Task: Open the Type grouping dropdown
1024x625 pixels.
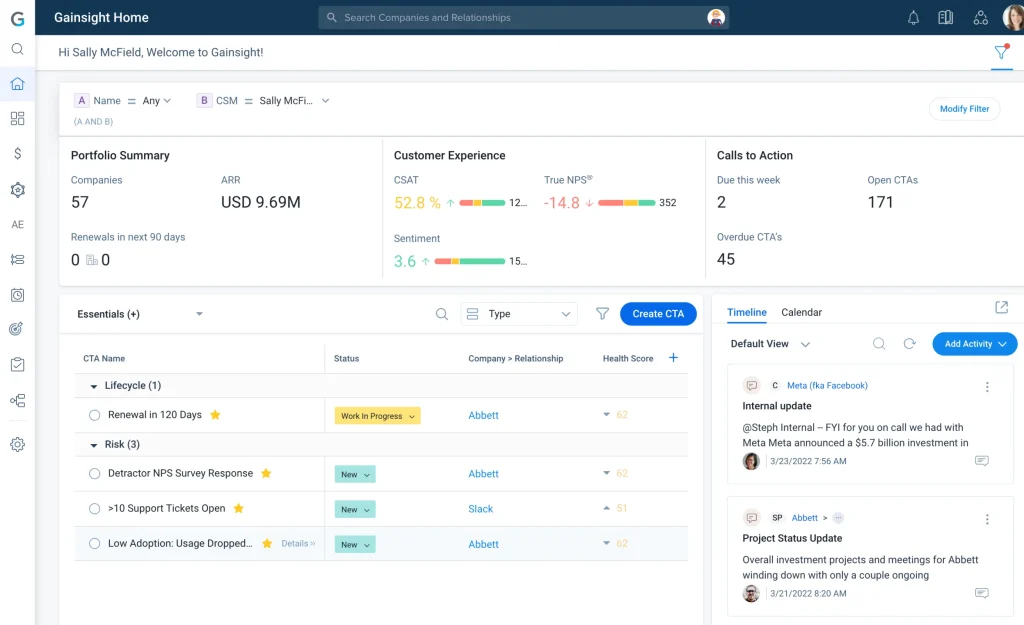Action: pos(519,314)
